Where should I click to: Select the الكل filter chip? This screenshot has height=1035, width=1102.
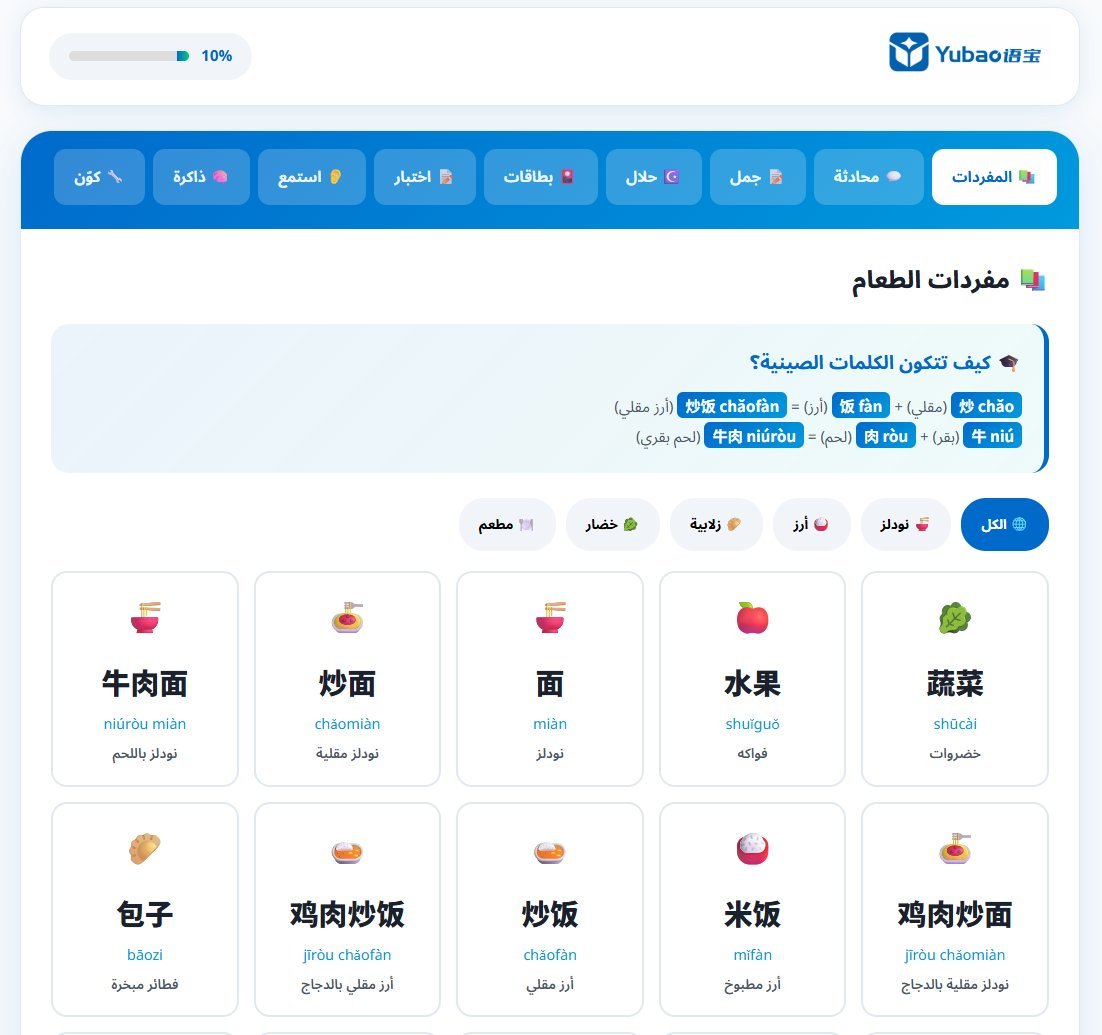(1004, 525)
